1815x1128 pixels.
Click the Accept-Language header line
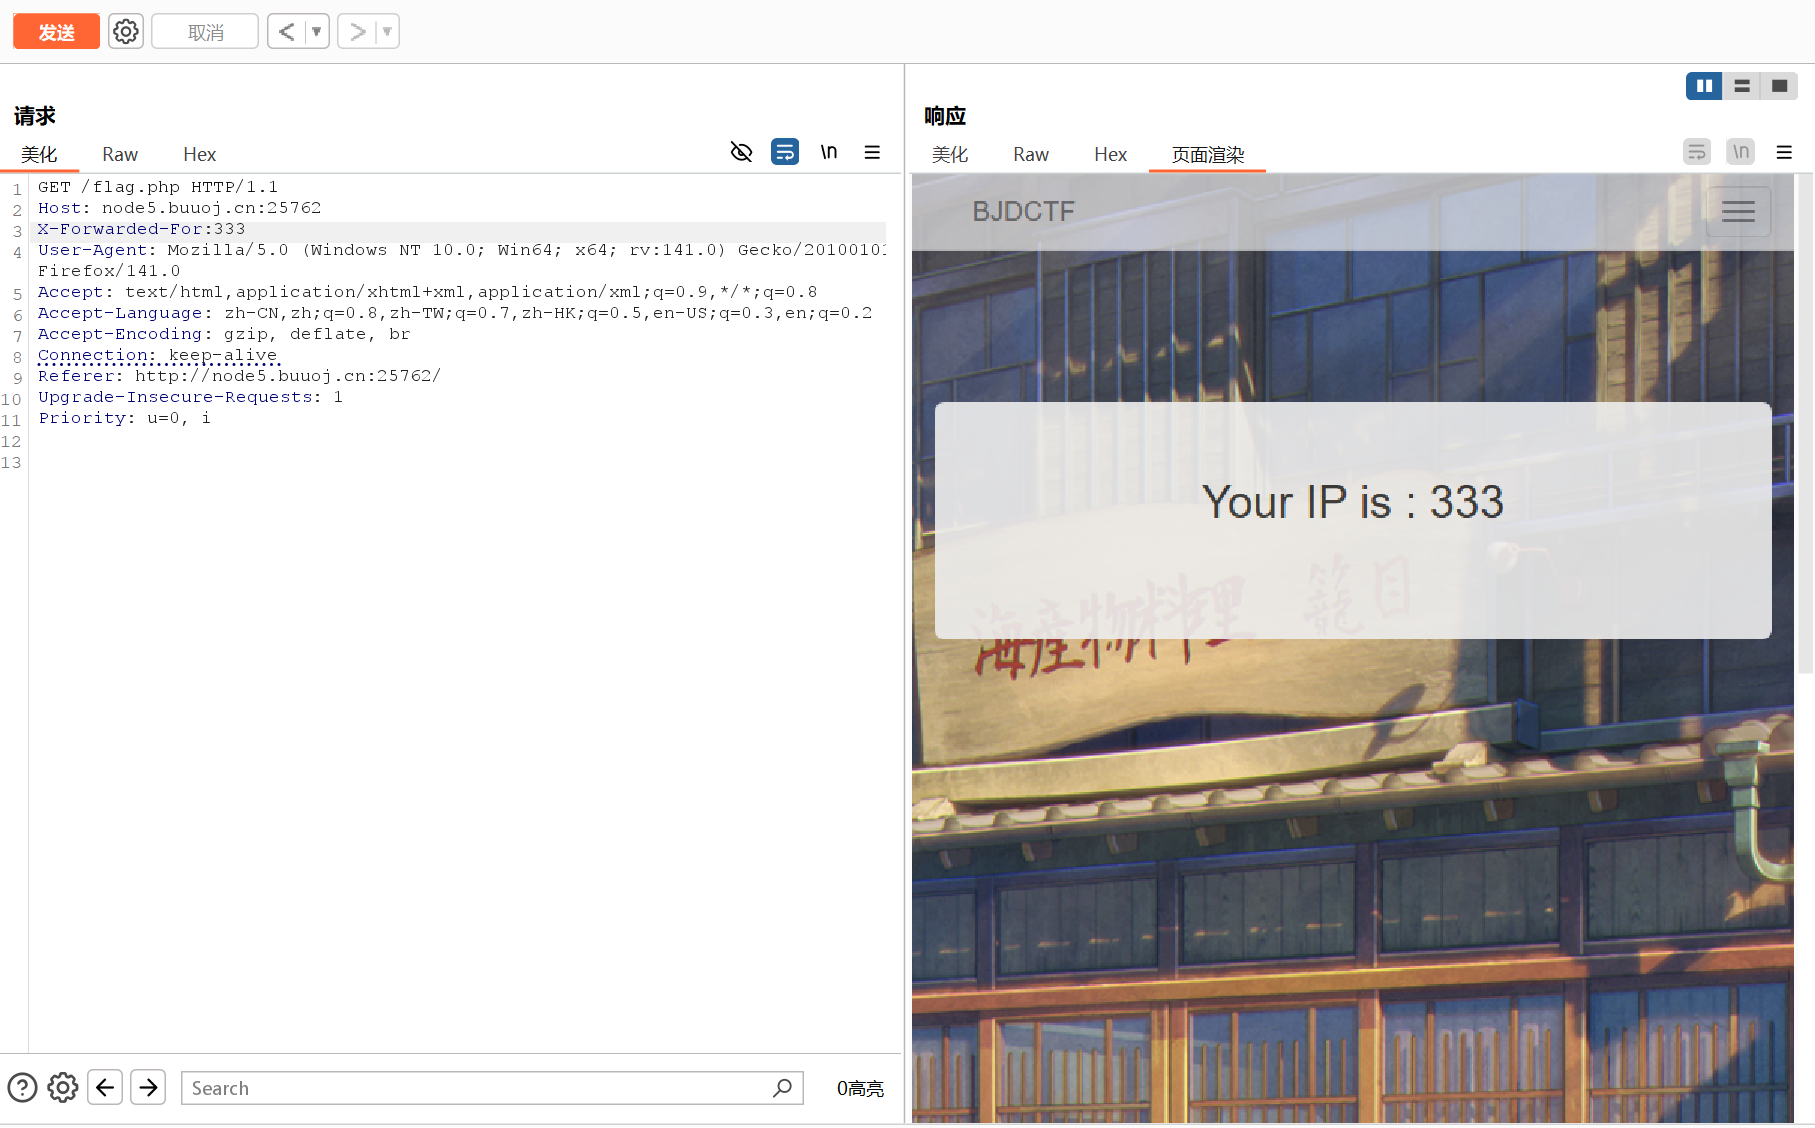[x=455, y=313]
